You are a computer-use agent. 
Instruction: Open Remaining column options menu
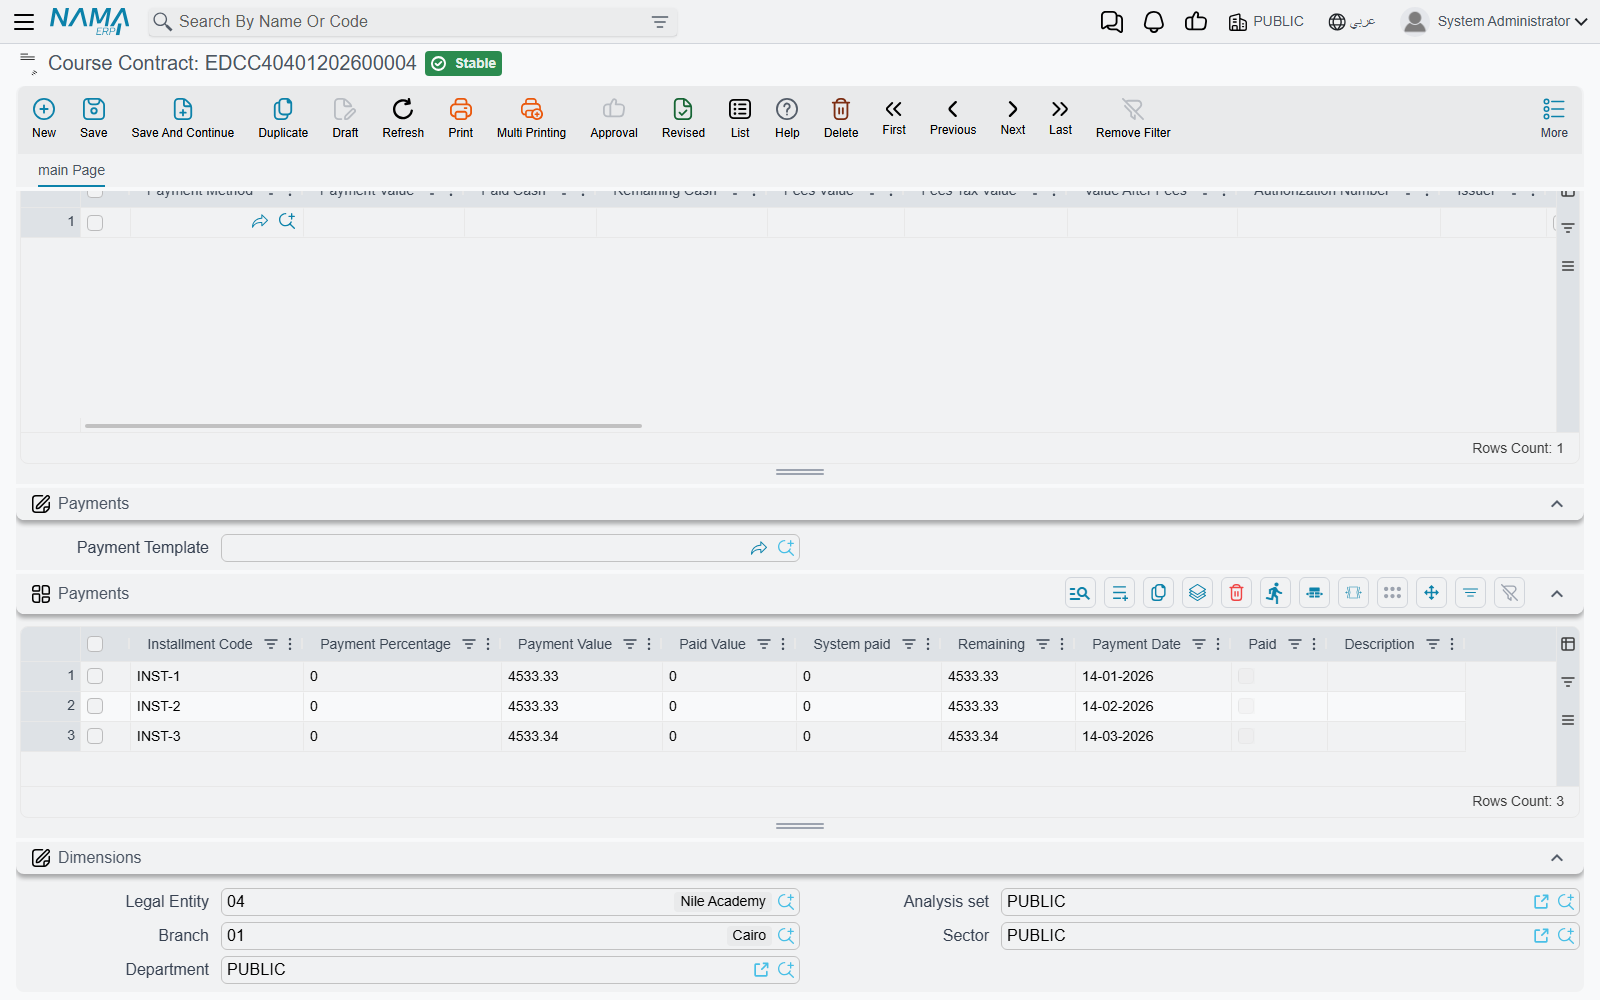tap(1062, 644)
